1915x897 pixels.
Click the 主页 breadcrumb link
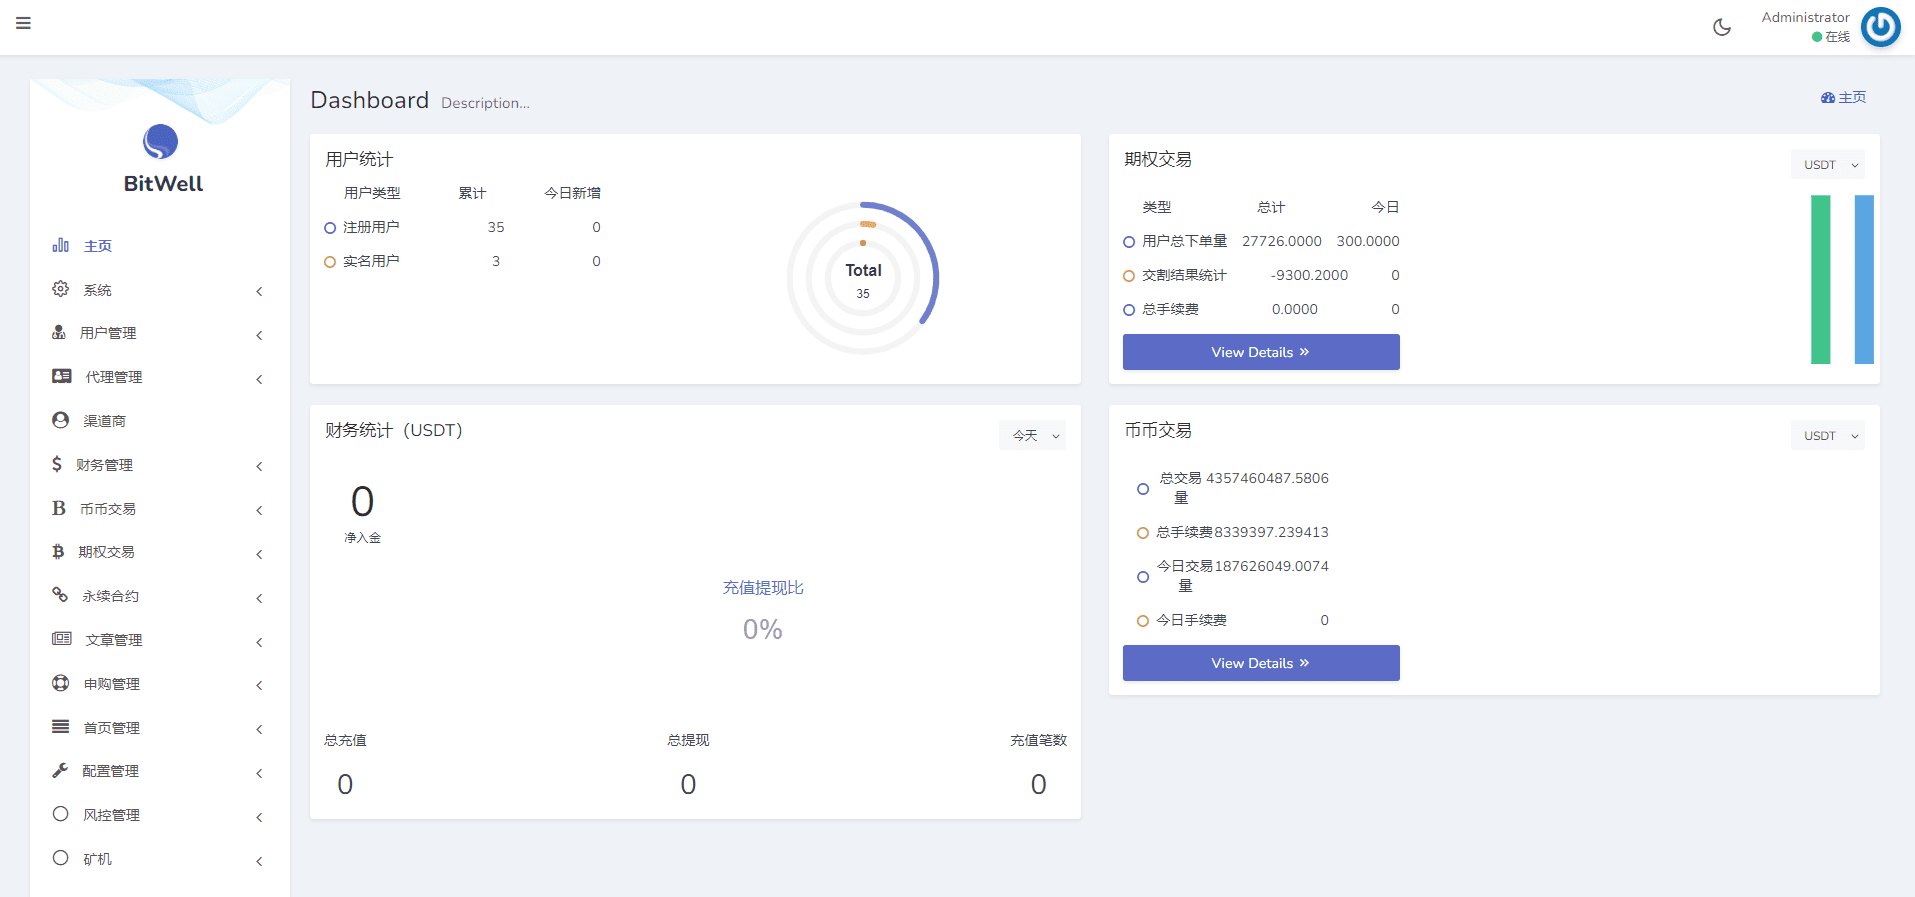[x=1843, y=97]
